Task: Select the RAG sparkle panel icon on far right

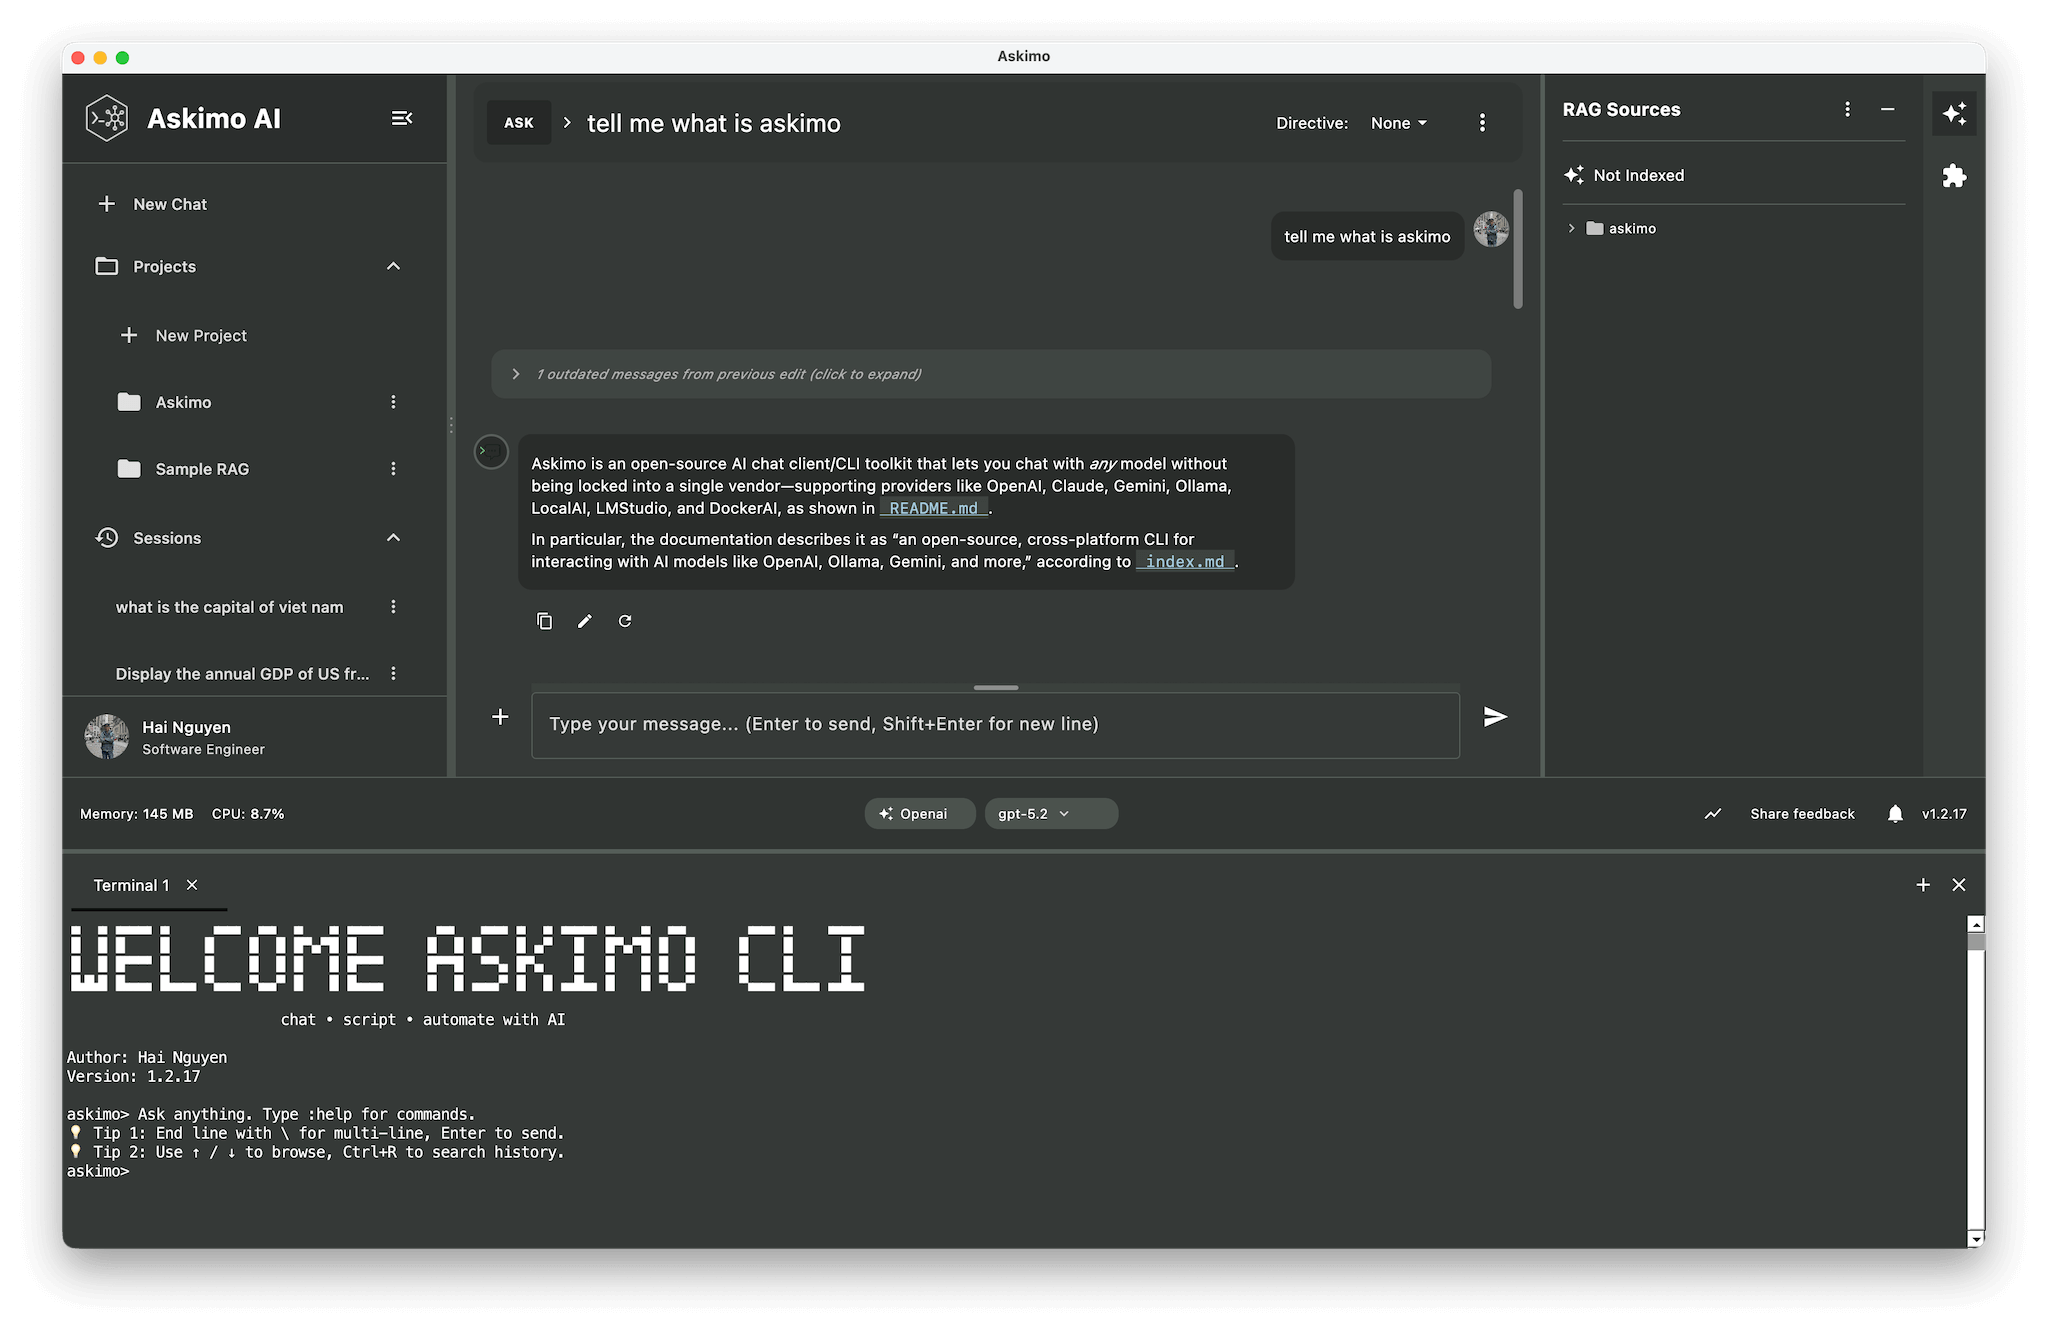Action: pos(1955,113)
